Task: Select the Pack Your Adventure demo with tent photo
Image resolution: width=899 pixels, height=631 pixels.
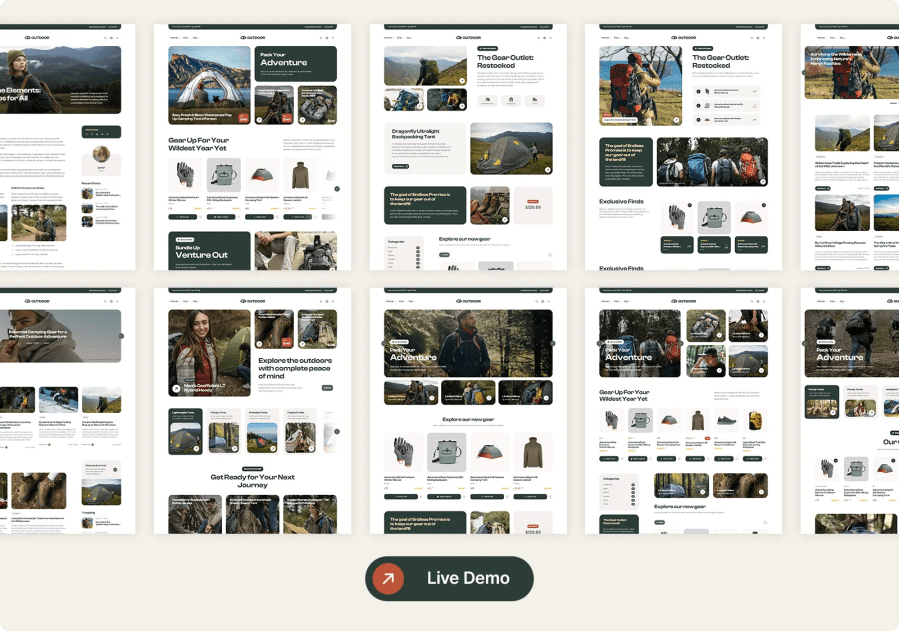Action: point(252,147)
